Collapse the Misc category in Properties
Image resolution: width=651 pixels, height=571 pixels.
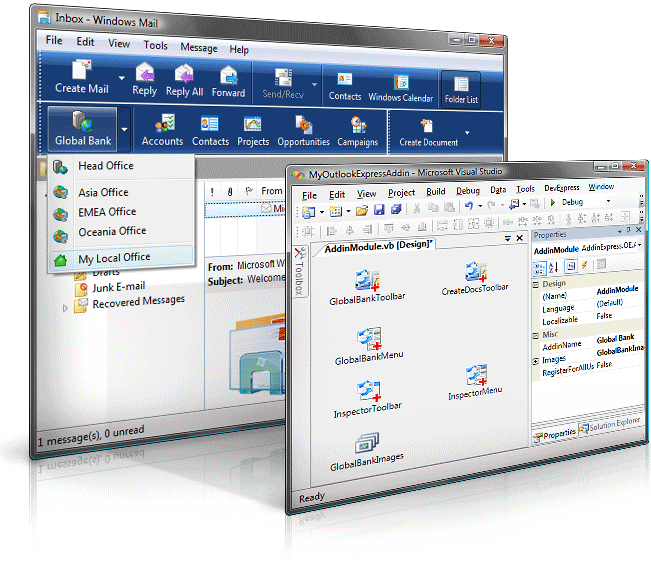click(x=536, y=336)
